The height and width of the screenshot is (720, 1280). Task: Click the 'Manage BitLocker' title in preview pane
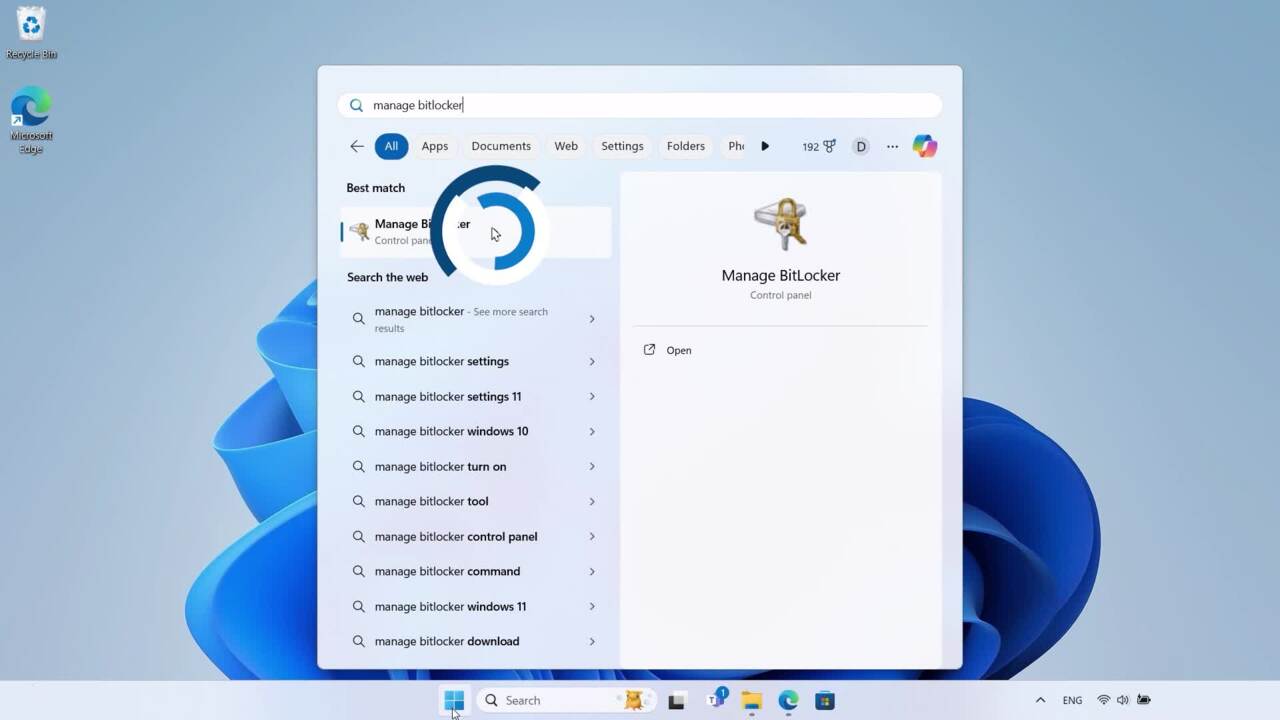point(781,275)
